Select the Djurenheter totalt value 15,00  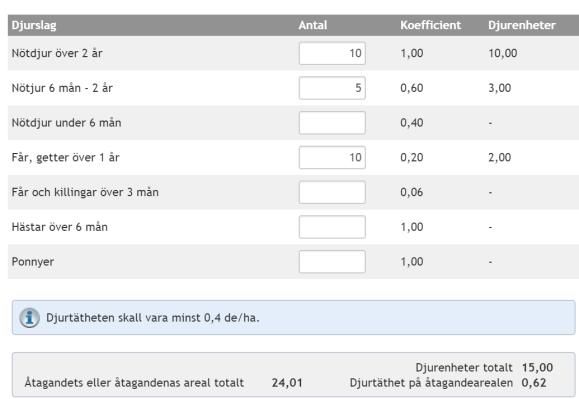pos(537,367)
